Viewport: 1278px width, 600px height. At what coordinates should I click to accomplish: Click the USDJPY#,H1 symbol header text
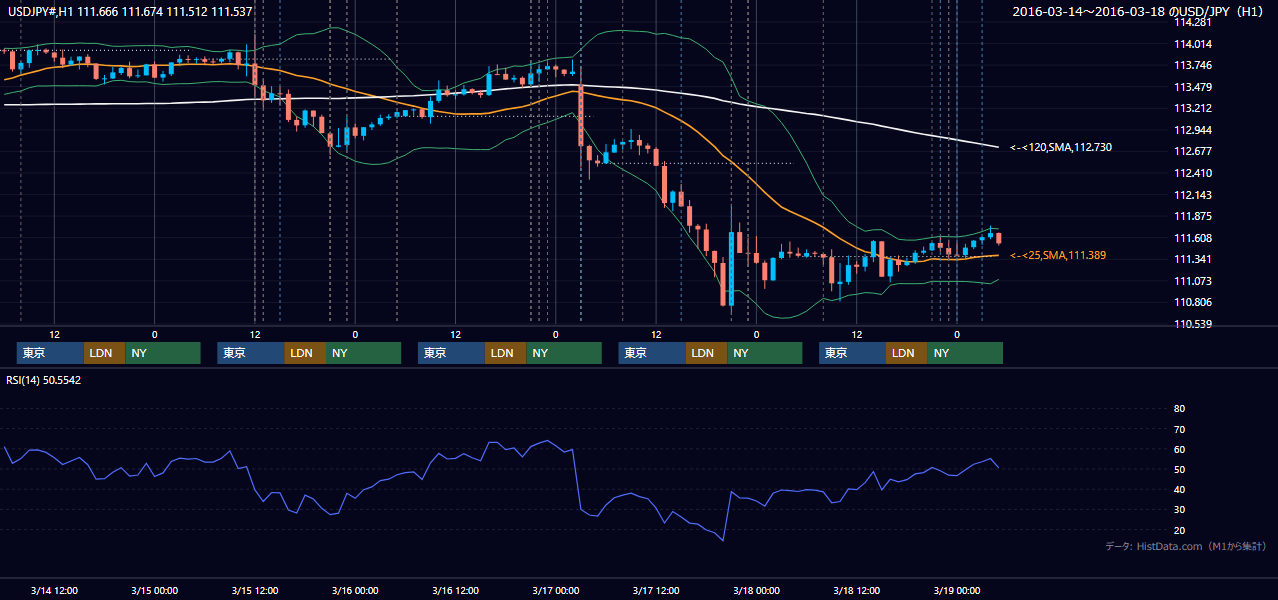pyautogui.click(x=128, y=12)
